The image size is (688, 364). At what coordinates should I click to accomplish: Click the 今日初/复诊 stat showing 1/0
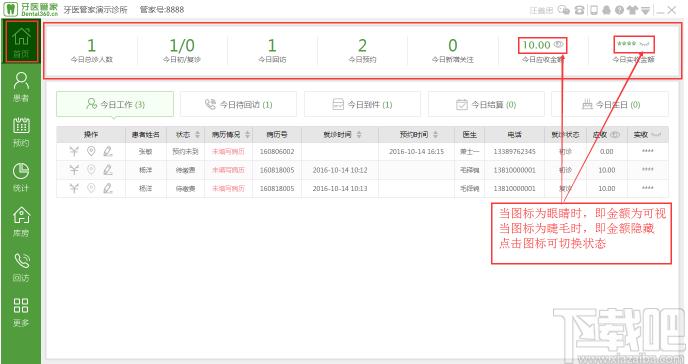[182, 51]
